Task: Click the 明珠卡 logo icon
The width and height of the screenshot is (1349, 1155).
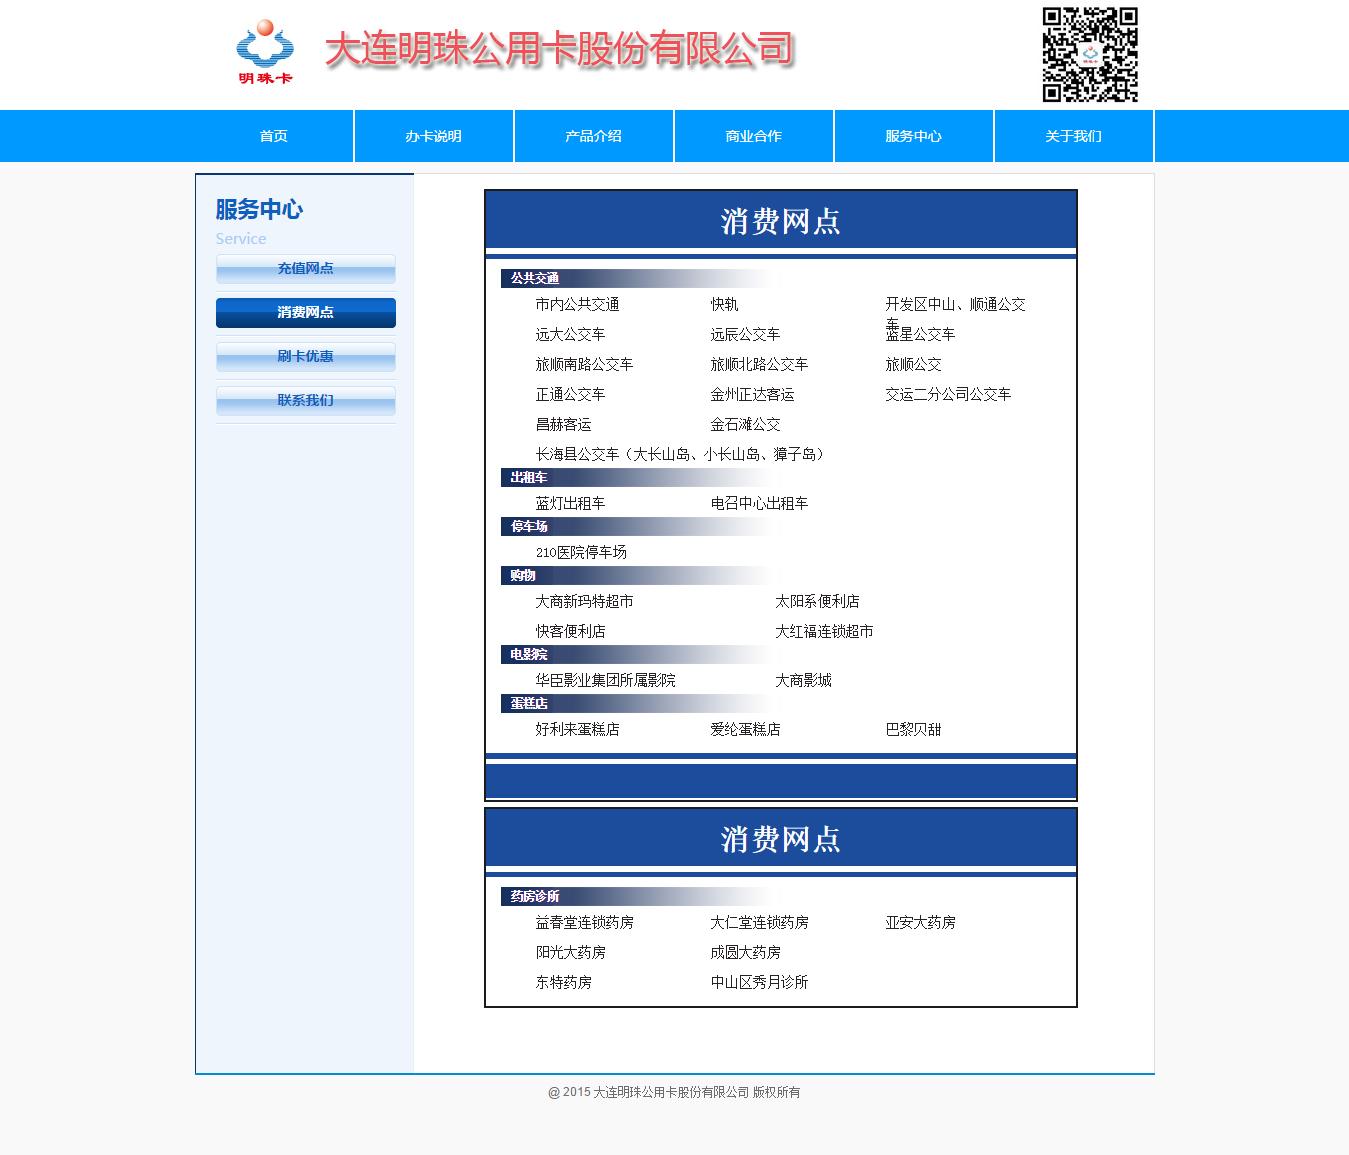Action: (265, 52)
